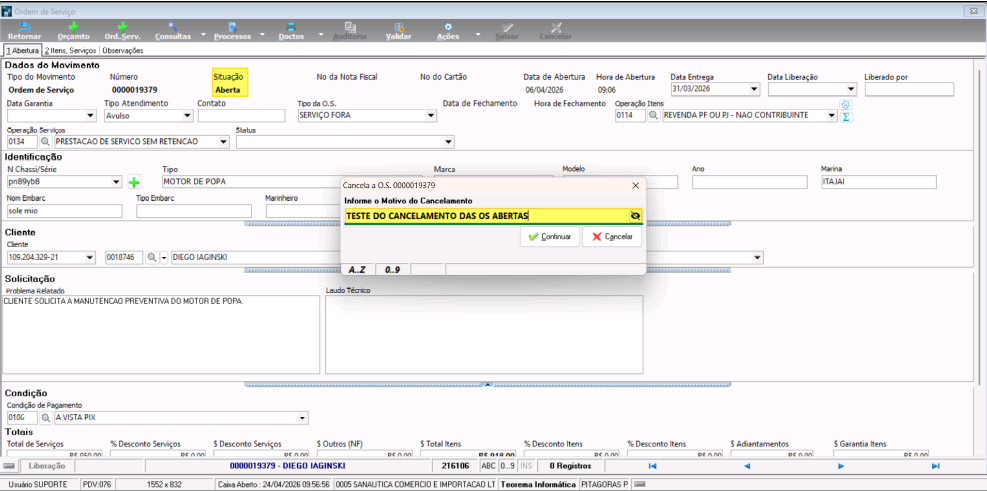Image resolution: width=987 pixels, height=491 pixels.
Task: Click the Cancelar button in dialog
Action: click(612, 237)
